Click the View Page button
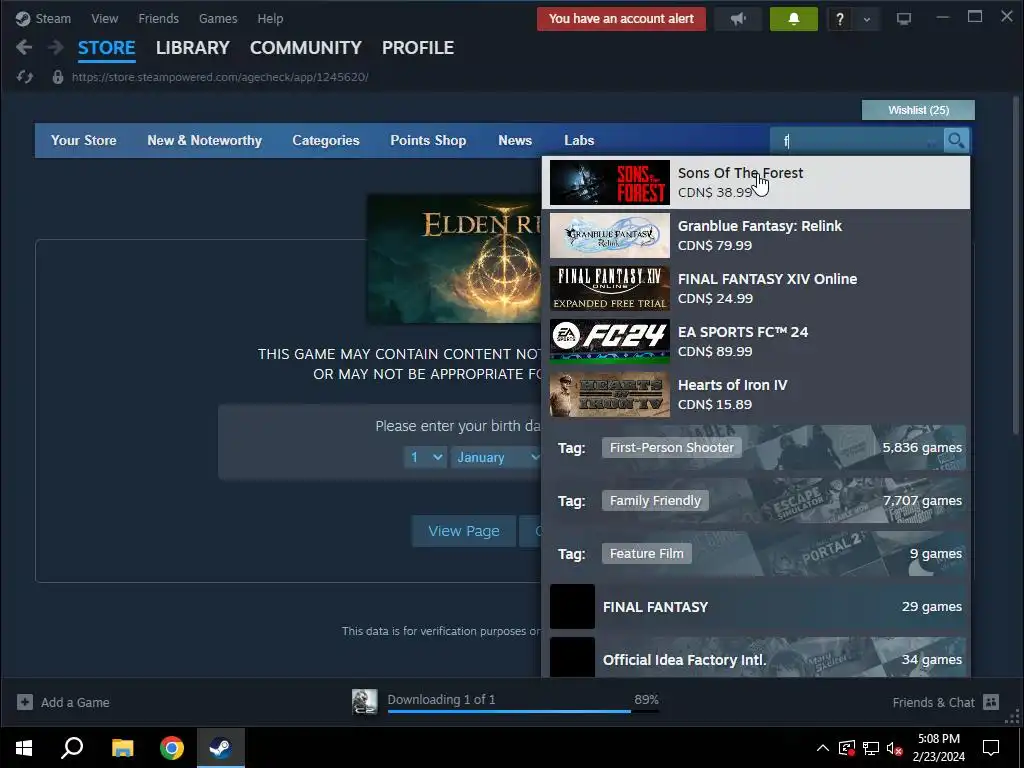Image resolution: width=1024 pixels, height=768 pixels. click(x=464, y=531)
